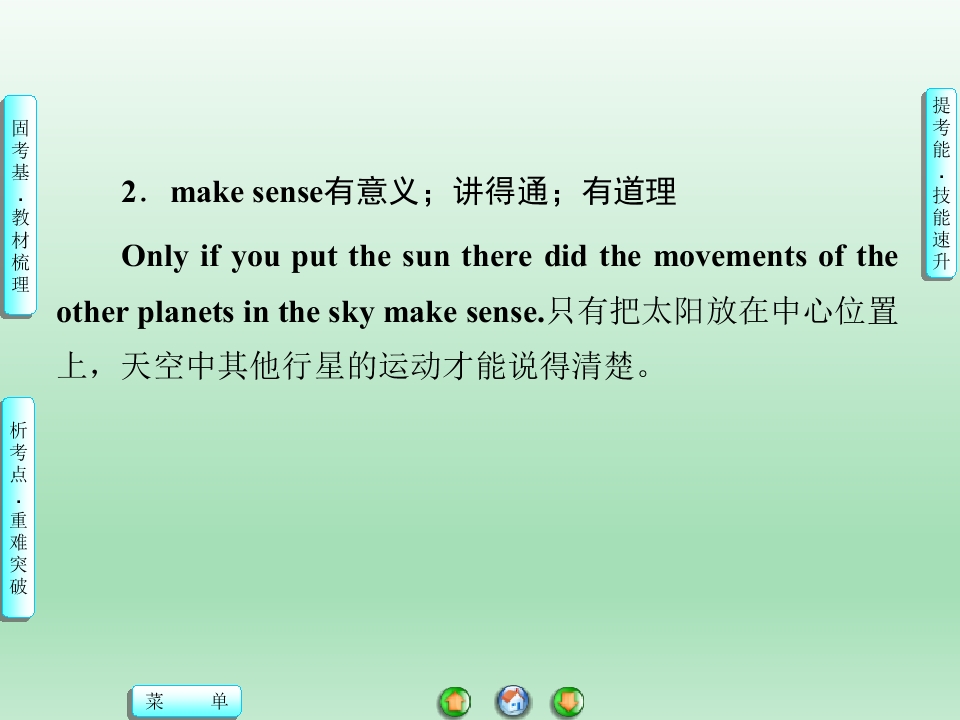Open the 菜单 menu button
Image resolution: width=960 pixels, height=720 pixels.
tap(187, 701)
